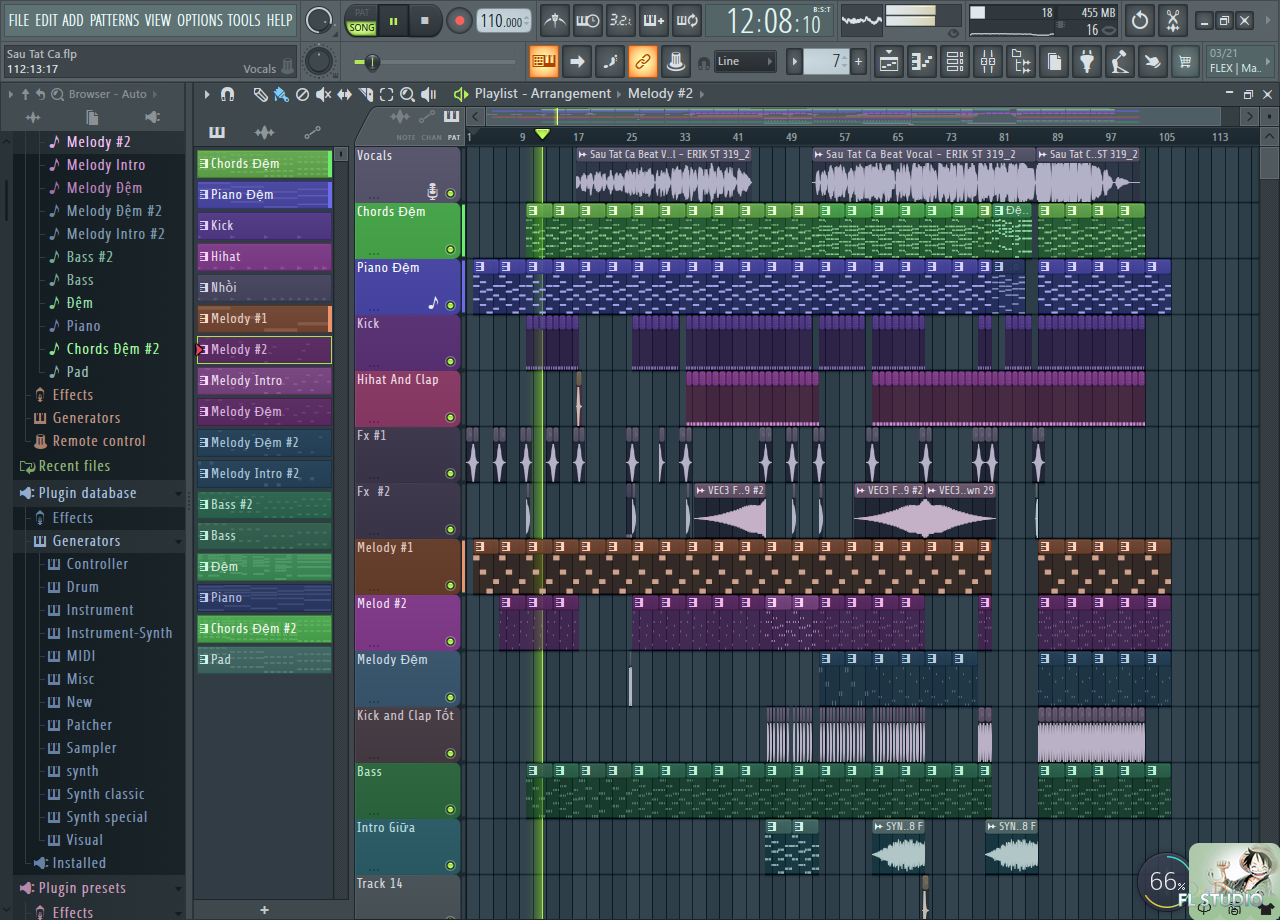Open the project files paper icon

tap(1054, 62)
